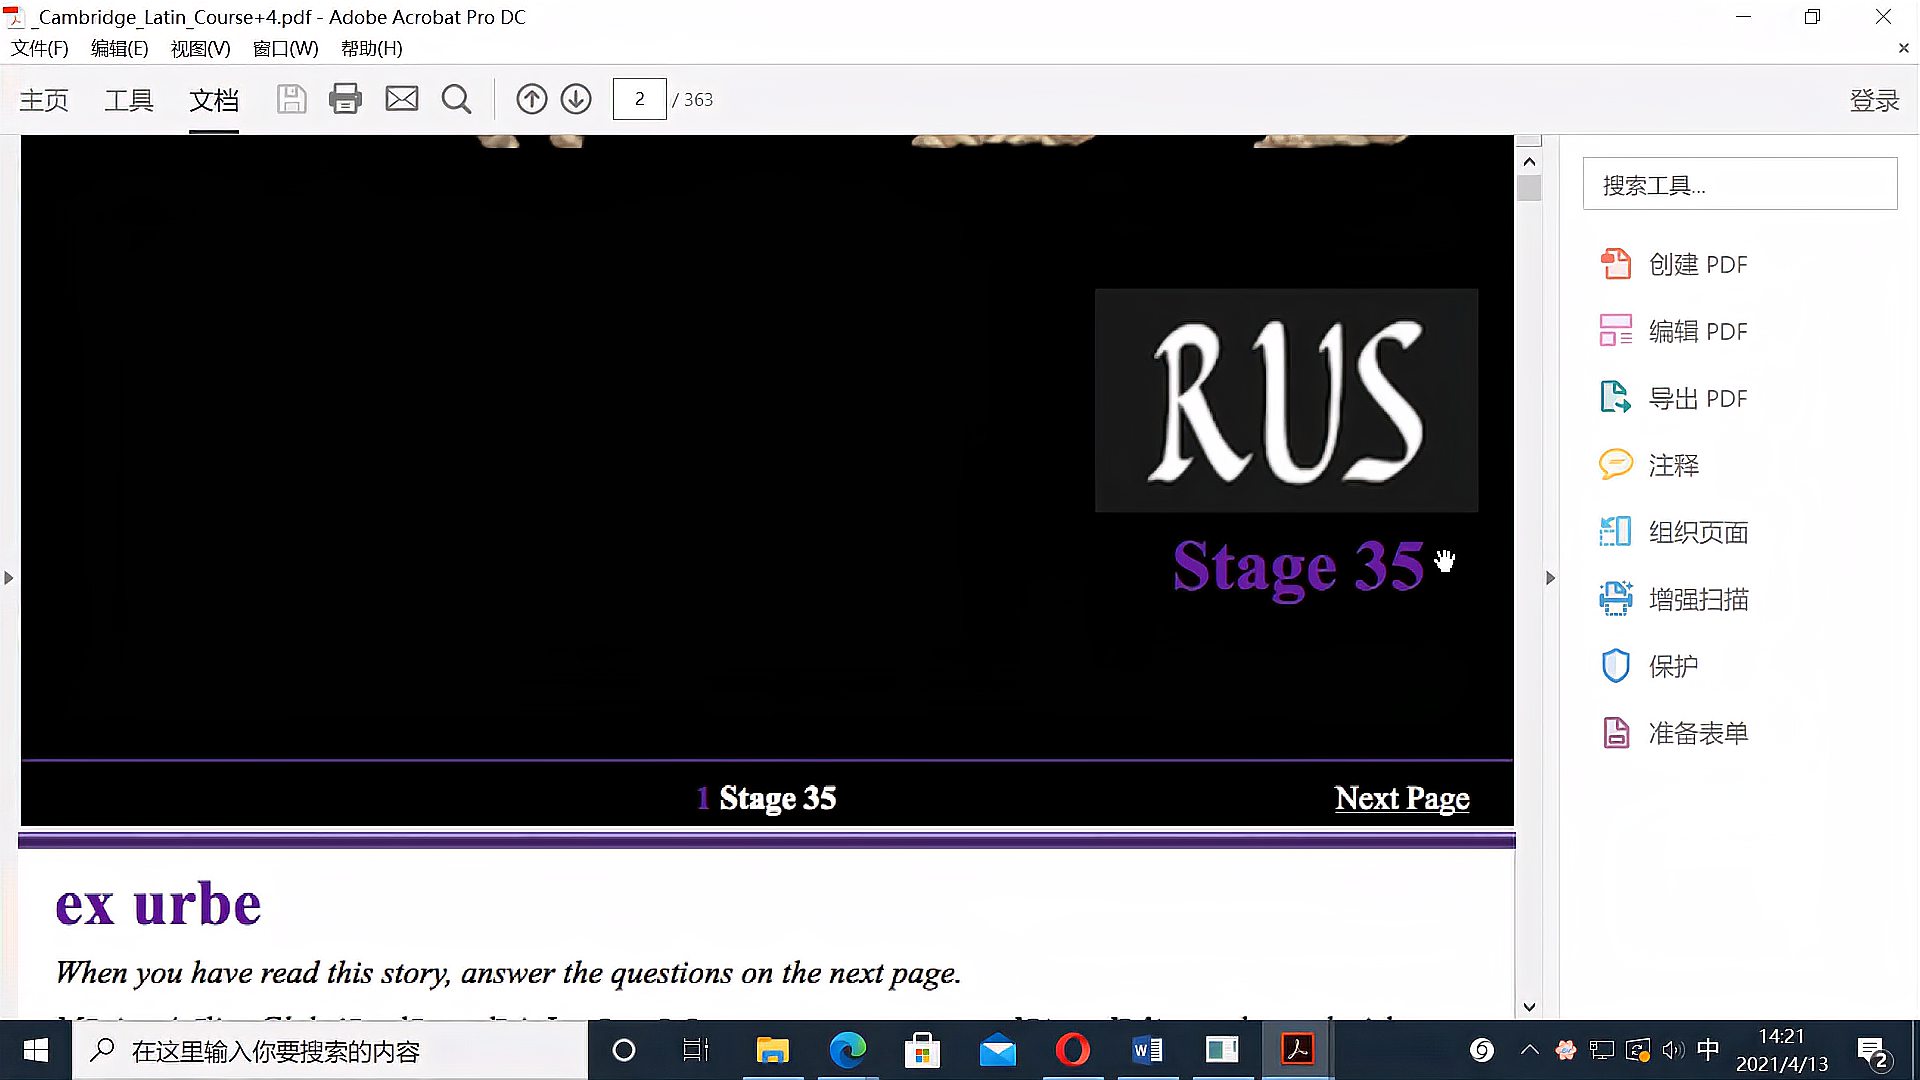The width and height of the screenshot is (1920, 1080).
Task: Click the scroll down arrow button
Action: tap(1528, 1006)
